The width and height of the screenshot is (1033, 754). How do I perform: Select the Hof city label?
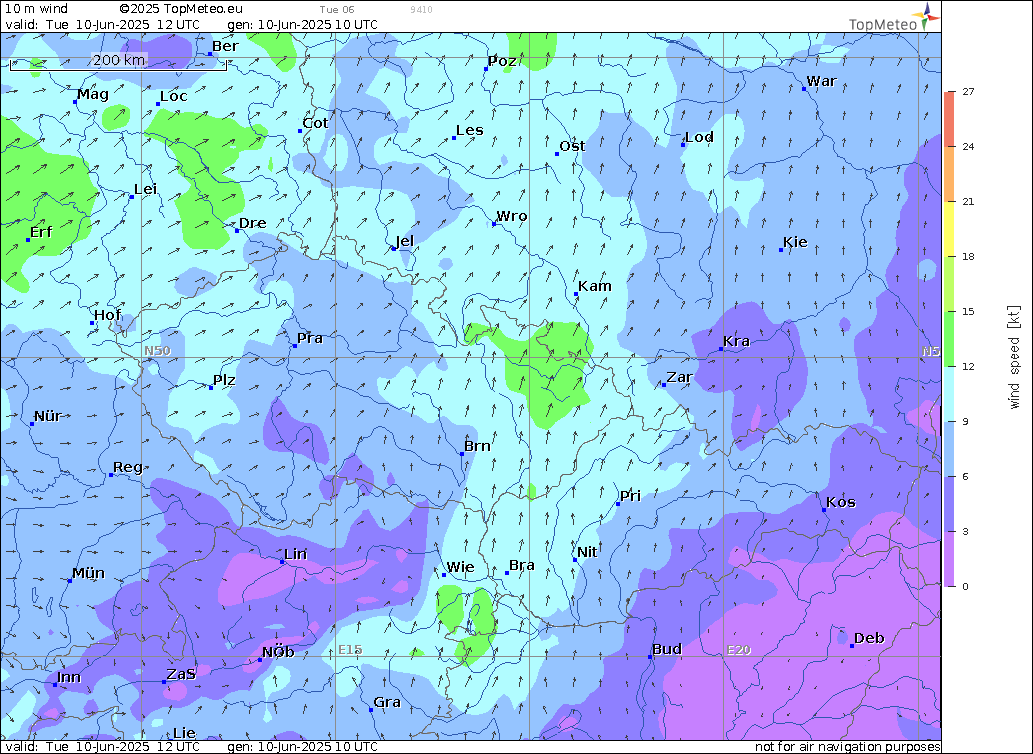pos(108,315)
